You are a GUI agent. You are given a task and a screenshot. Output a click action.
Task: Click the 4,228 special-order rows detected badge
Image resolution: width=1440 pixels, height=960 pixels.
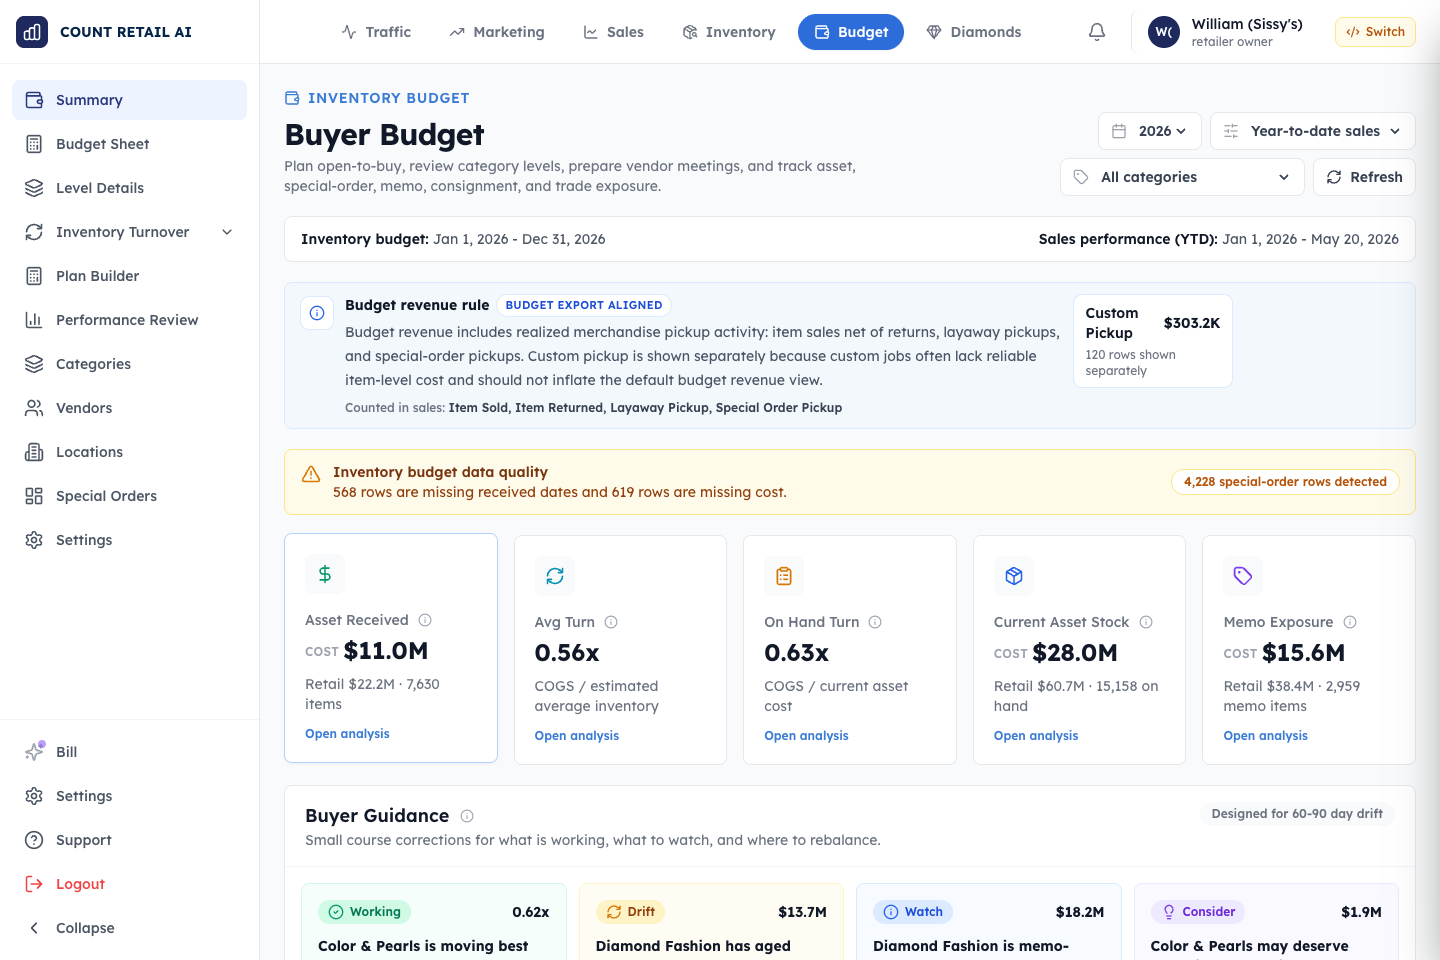click(x=1285, y=482)
